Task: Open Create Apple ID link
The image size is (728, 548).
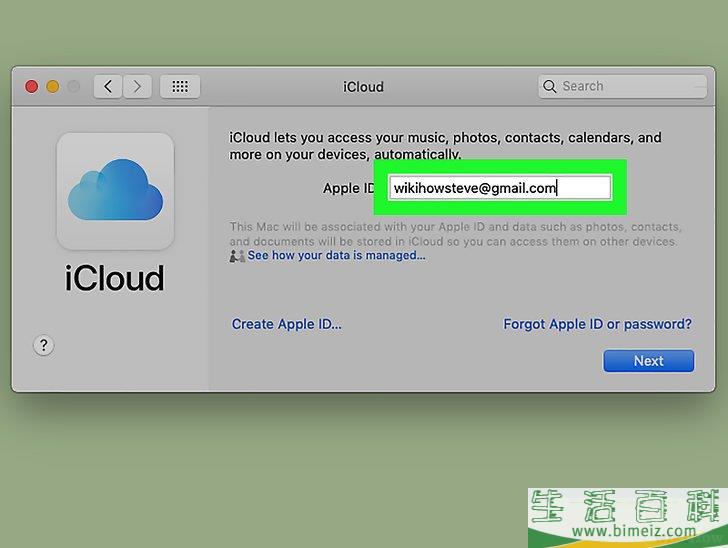Action: 286,324
